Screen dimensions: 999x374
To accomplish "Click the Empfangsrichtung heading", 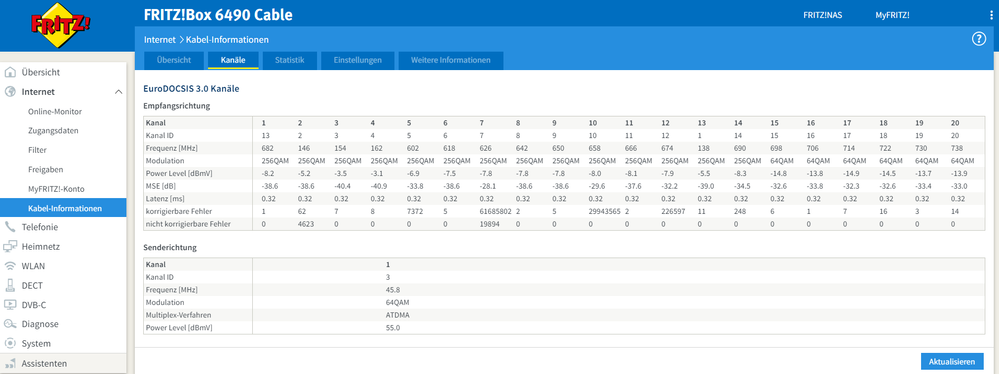I will (176, 105).
